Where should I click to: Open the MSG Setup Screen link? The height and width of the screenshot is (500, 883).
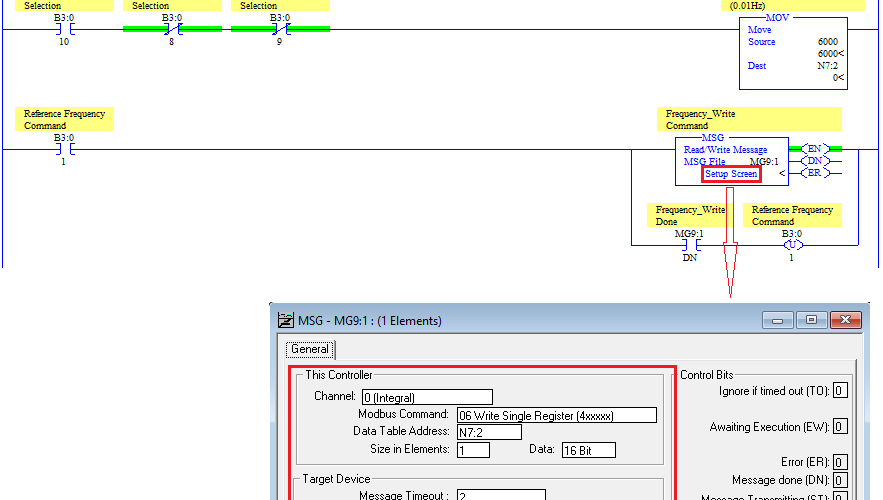coord(731,174)
